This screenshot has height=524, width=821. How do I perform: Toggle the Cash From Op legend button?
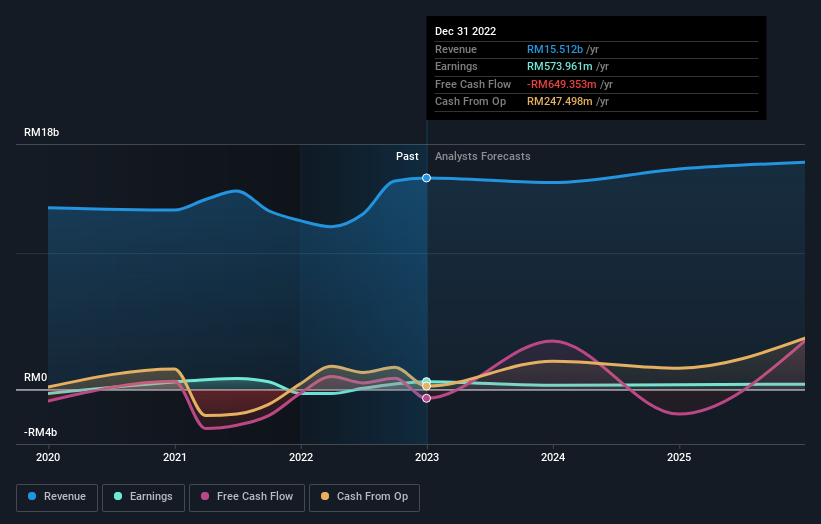pos(364,497)
